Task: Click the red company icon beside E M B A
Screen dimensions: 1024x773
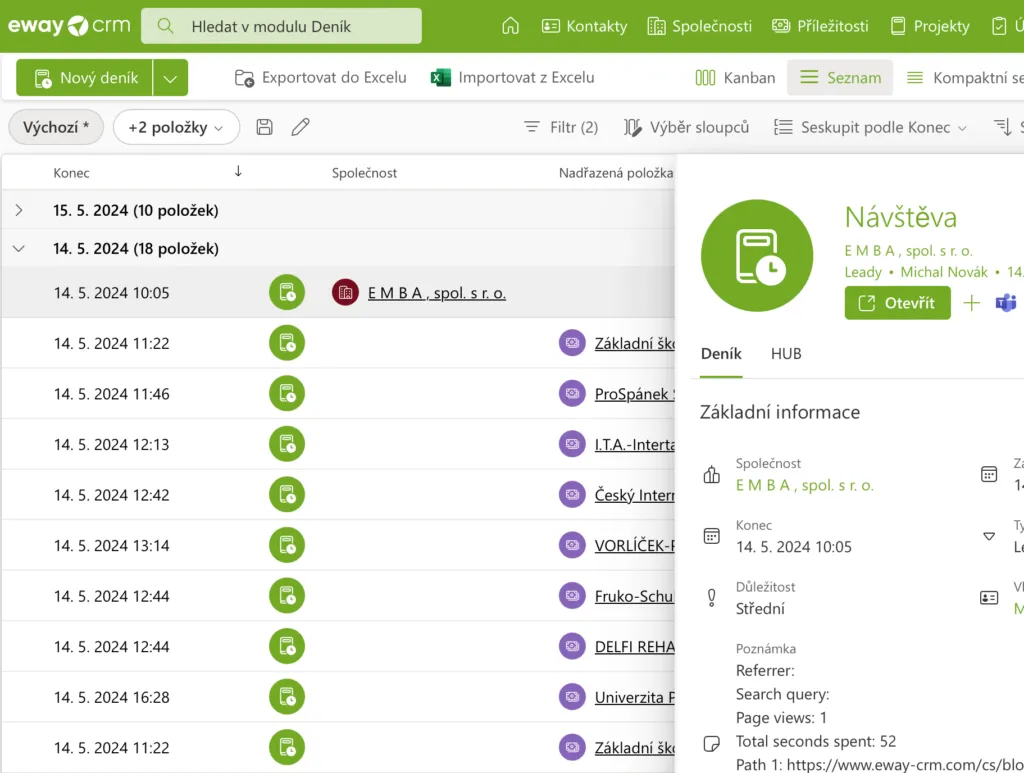Action: tap(345, 292)
